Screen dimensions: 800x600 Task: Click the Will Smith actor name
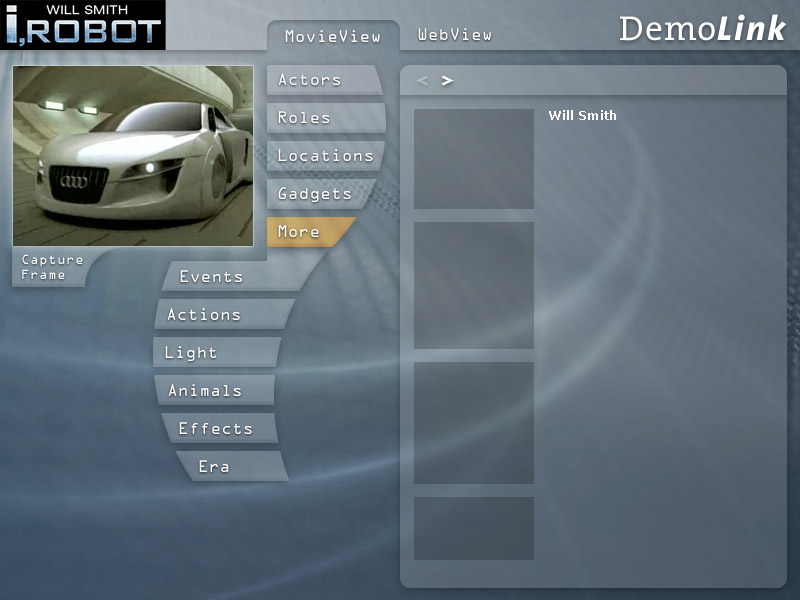[x=582, y=116]
